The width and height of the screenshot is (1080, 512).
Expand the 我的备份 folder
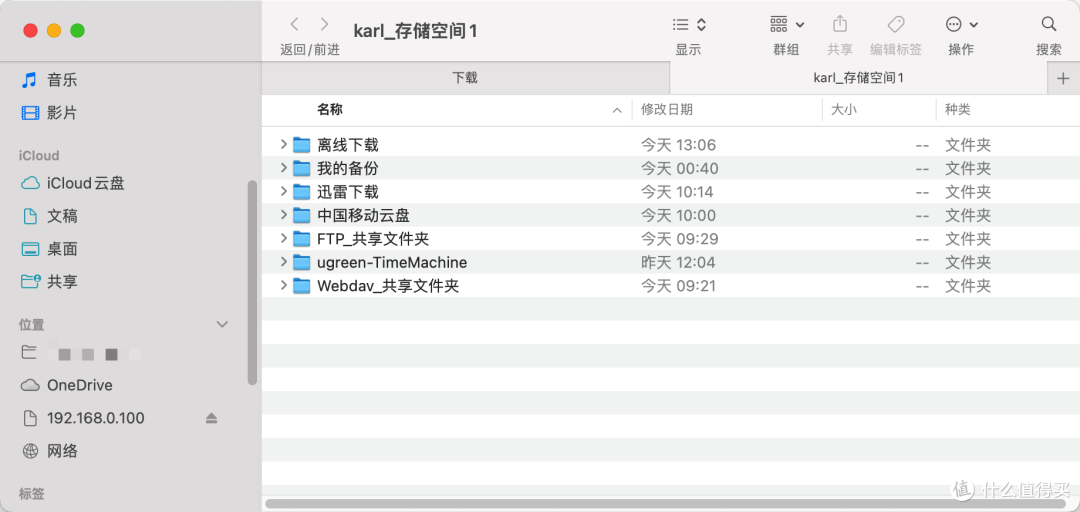[x=283, y=168]
